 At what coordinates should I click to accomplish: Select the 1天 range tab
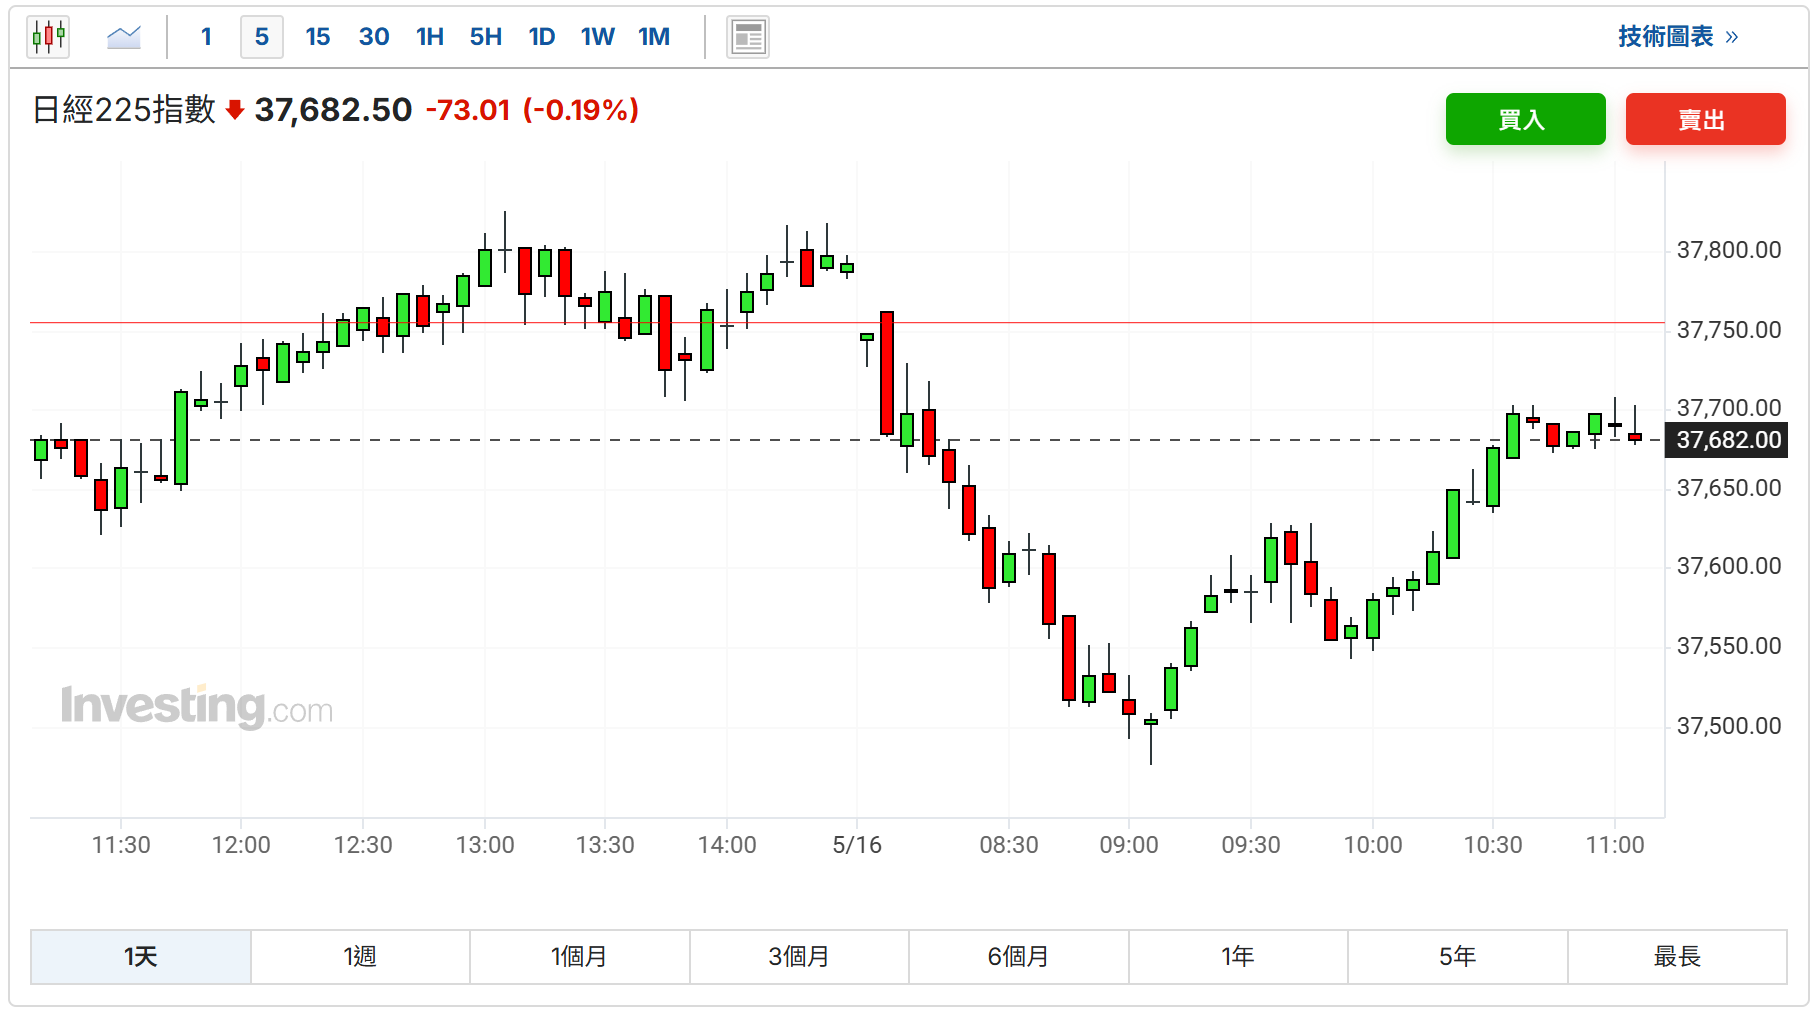pos(141,957)
